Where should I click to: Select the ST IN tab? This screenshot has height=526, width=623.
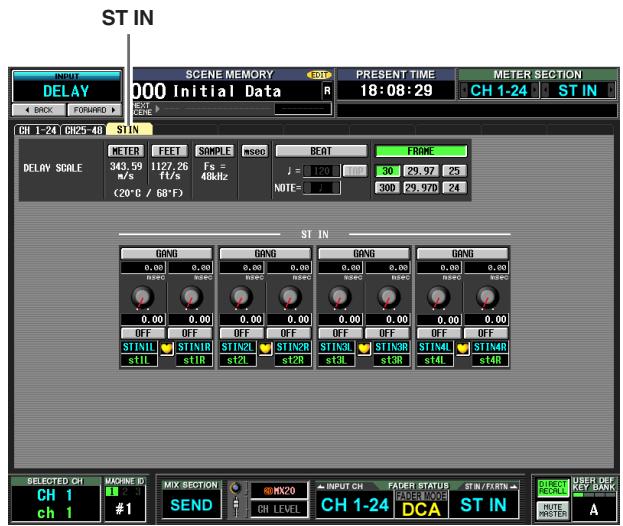click(129, 130)
